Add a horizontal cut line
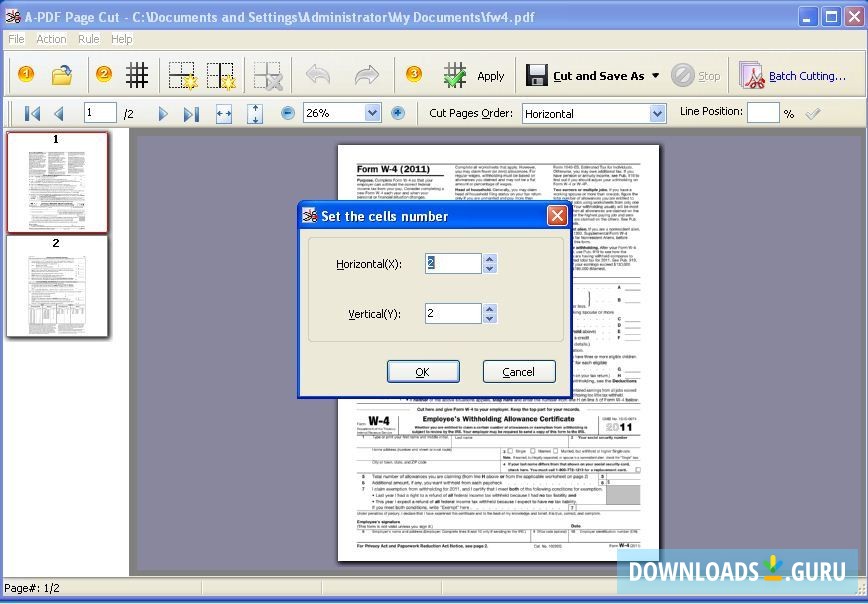The image size is (868, 604). click(183, 75)
